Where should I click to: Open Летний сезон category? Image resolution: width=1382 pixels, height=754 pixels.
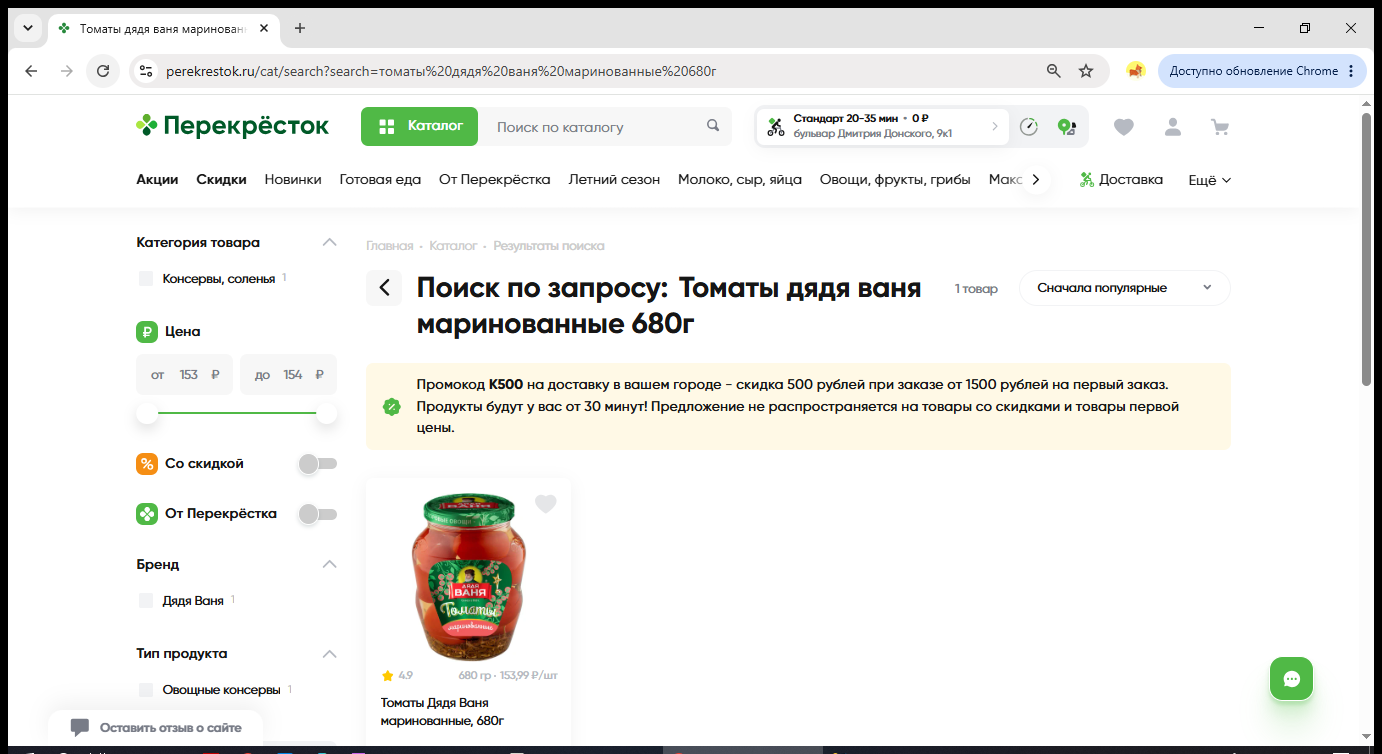click(614, 180)
